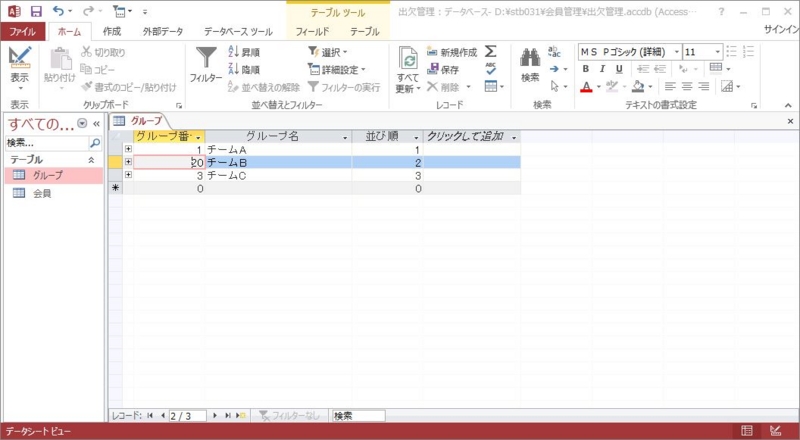The image size is (800, 440).
Task: Open the font name dropdown
Action: [677, 52]
